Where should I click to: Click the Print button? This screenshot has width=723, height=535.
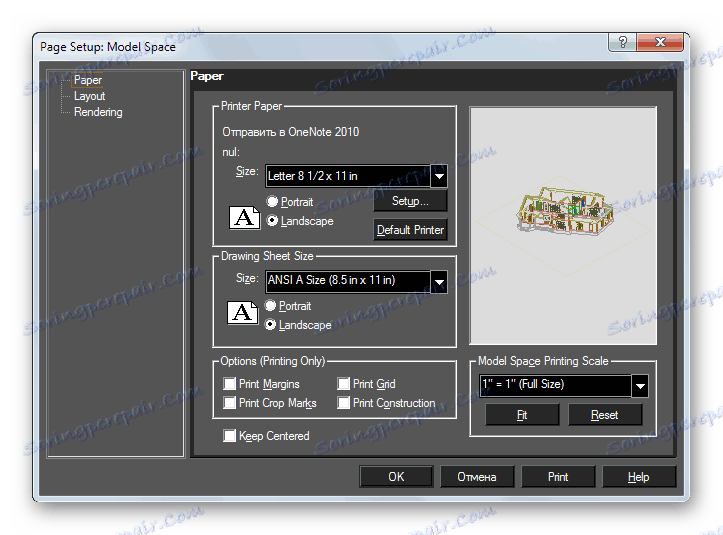click(558, 476)
